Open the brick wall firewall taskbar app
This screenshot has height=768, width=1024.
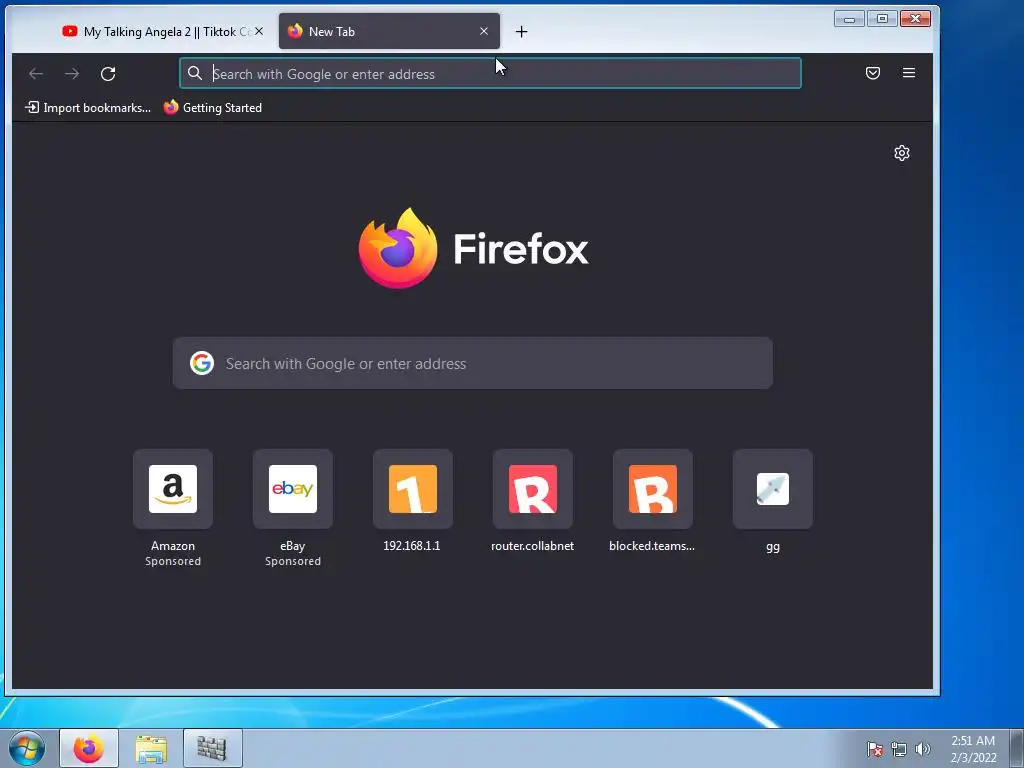pos(212,748)
